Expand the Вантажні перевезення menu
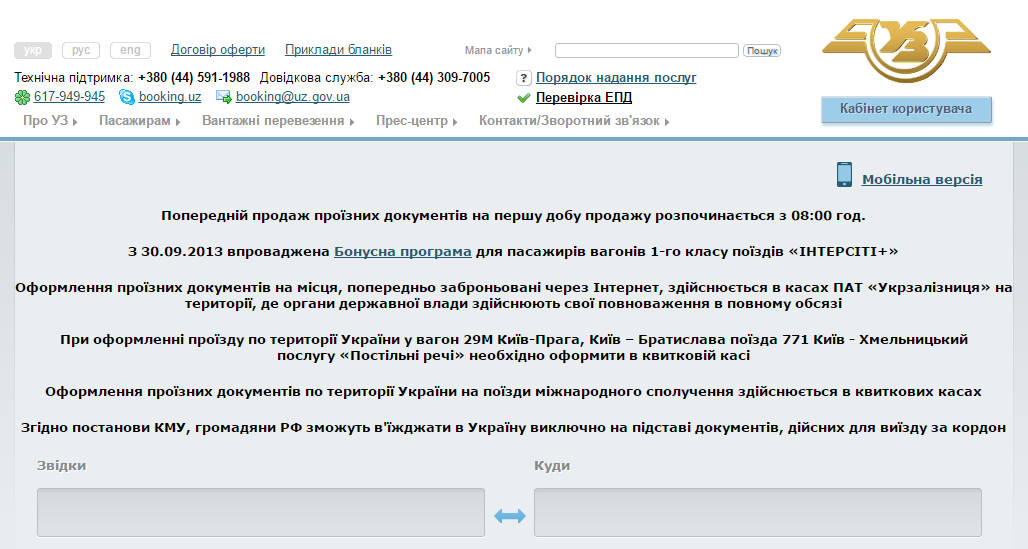 coord(278,121)
